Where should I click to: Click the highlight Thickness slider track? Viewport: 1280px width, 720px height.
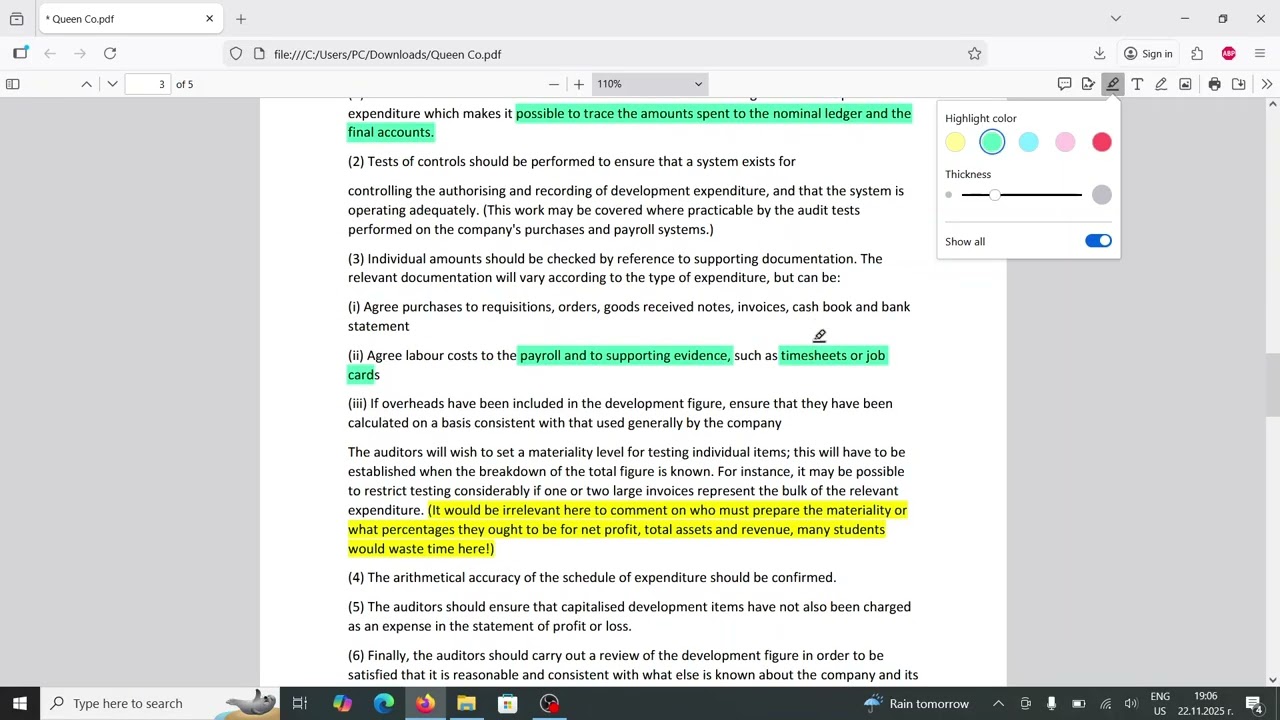[x=1021, y=195]
